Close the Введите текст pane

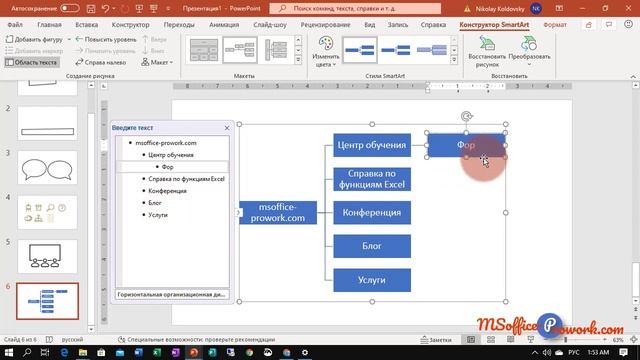227,128
